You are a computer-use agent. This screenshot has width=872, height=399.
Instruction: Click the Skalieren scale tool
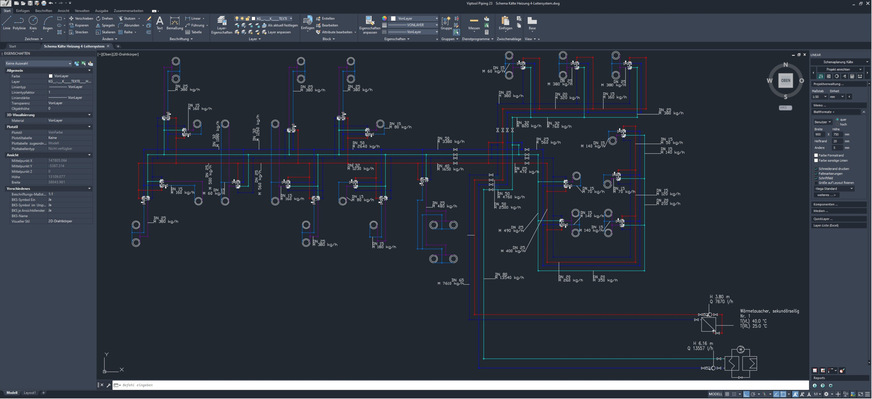click(x=106, y=32)
